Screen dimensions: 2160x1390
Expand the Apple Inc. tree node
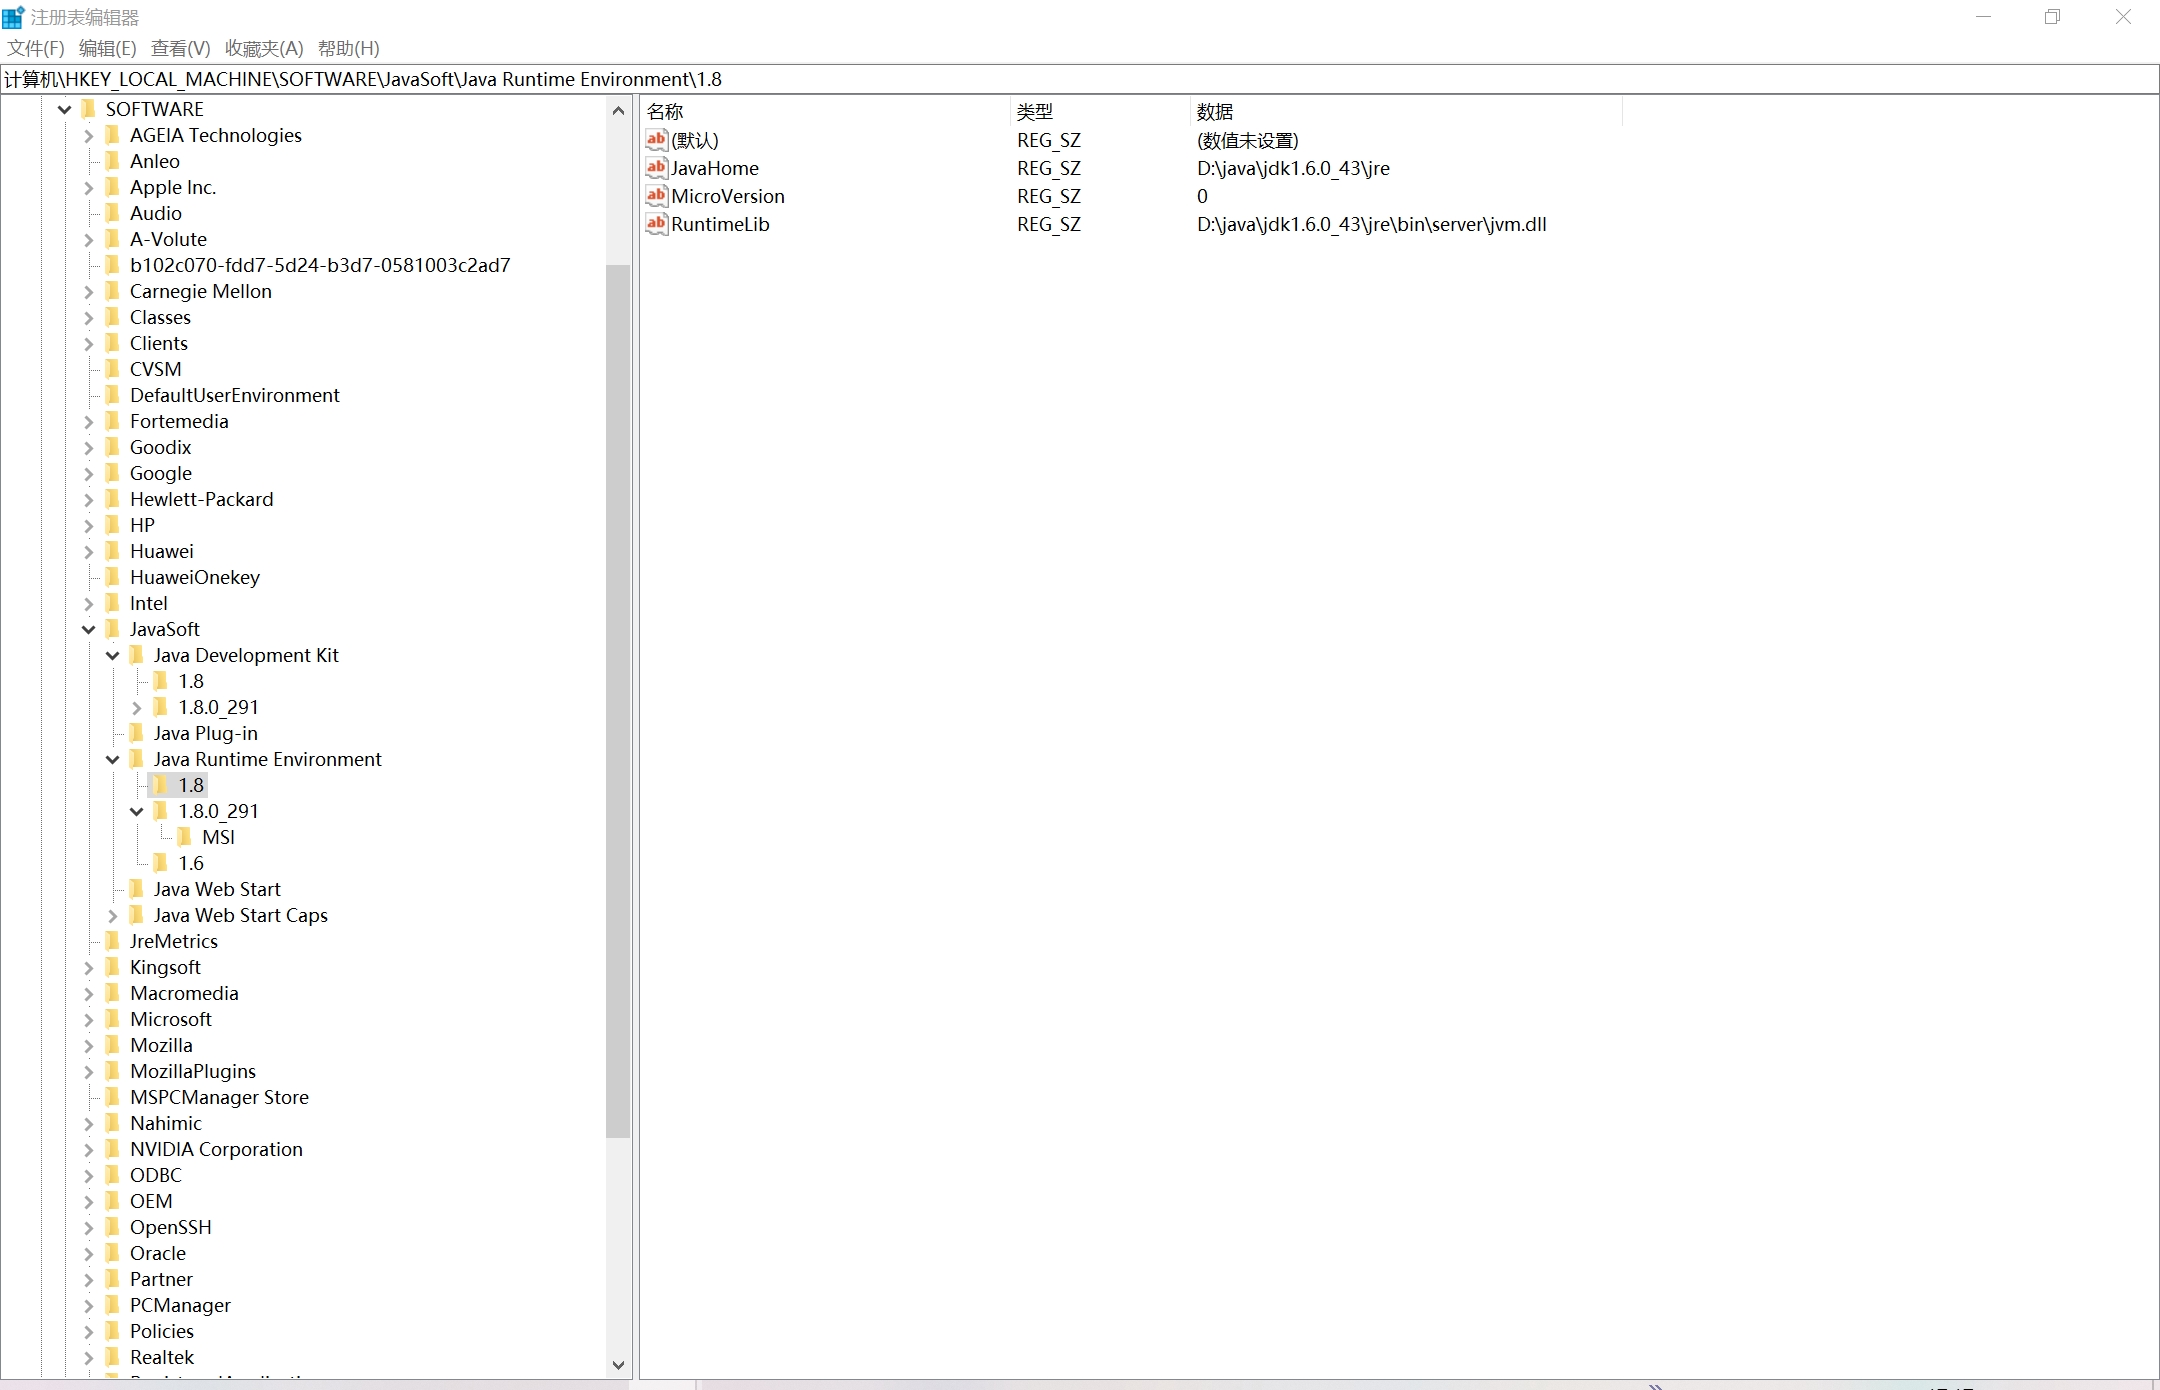coord(88,186)
